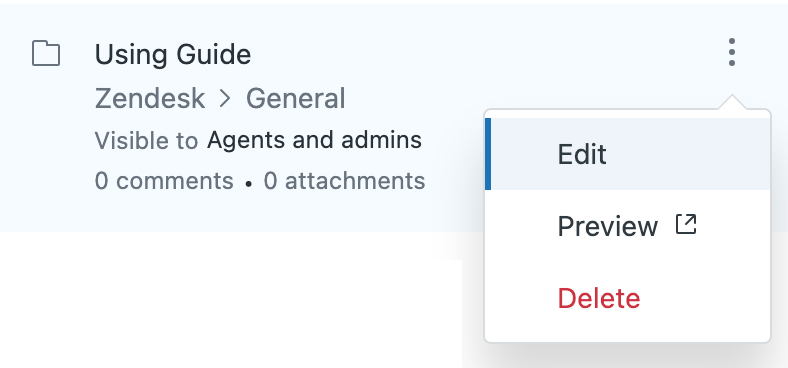The height and width of the screenshot is (368, 788).
Task: Click the popup menu's pointer caret
Action: click(x=732, y=102)
